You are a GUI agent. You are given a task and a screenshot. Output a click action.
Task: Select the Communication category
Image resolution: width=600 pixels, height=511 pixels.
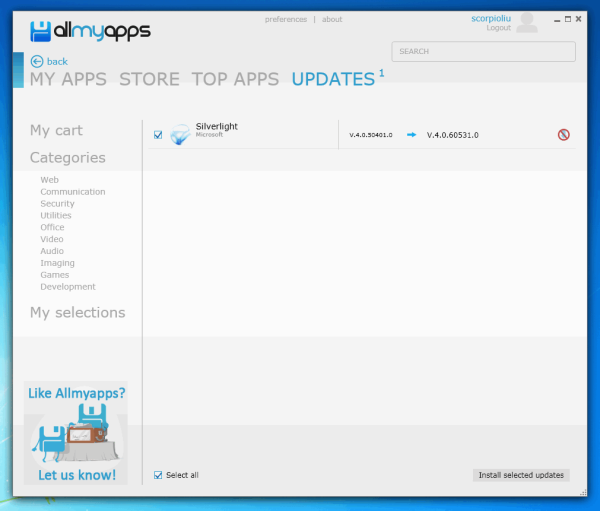pos(73,192)
